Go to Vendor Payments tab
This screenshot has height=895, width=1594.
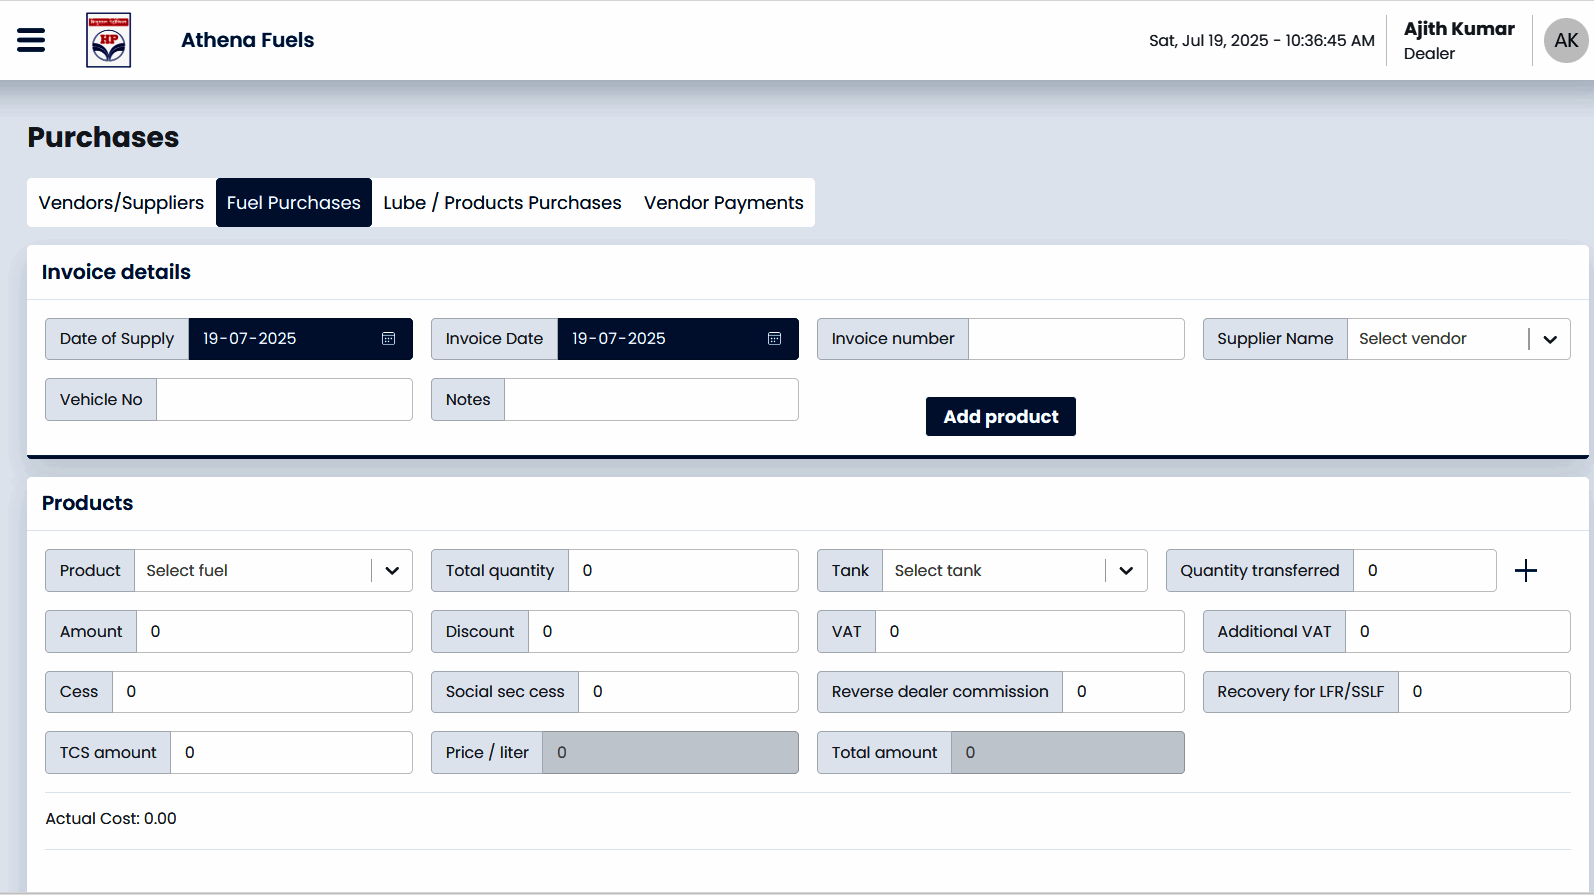point(723,203)
